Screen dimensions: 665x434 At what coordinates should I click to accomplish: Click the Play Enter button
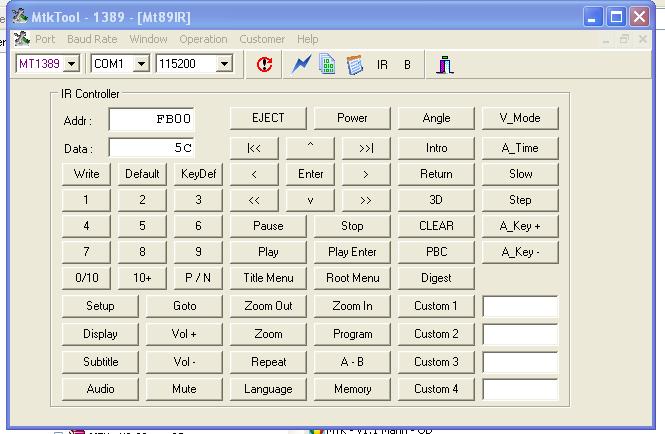pyautogui.click(x=352, y=252)
